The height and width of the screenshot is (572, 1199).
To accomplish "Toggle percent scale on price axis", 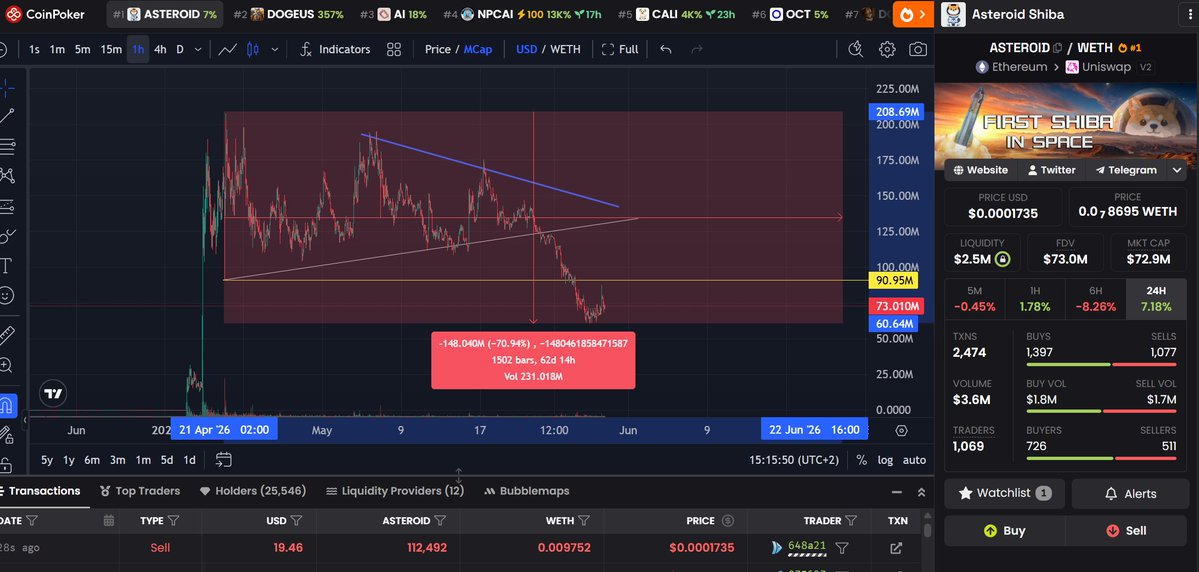I will (862, 460).
